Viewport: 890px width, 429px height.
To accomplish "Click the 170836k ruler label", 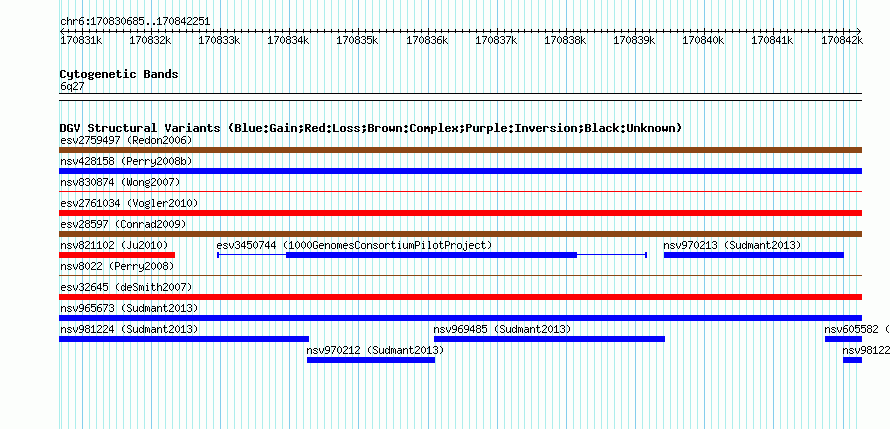I will click(x=427, y=40).
